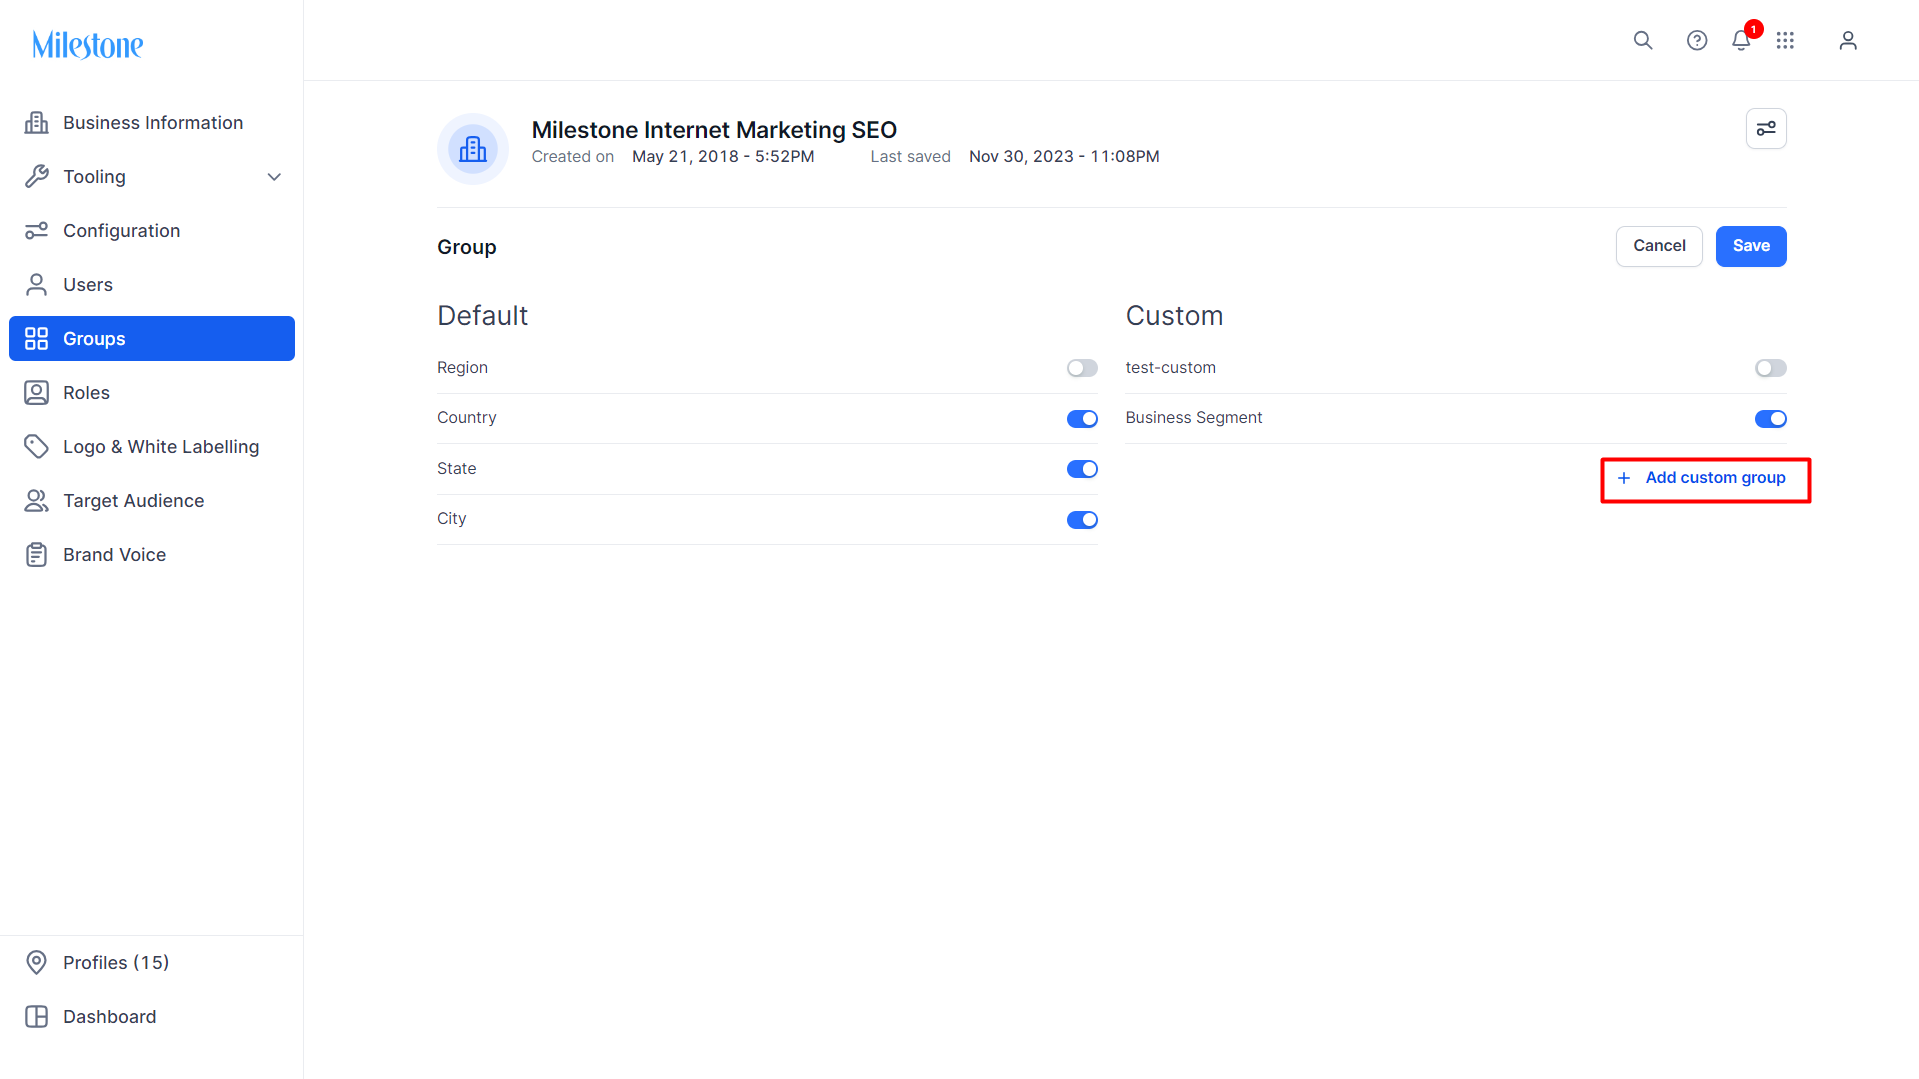Navigate to Roles

[152, 393]
